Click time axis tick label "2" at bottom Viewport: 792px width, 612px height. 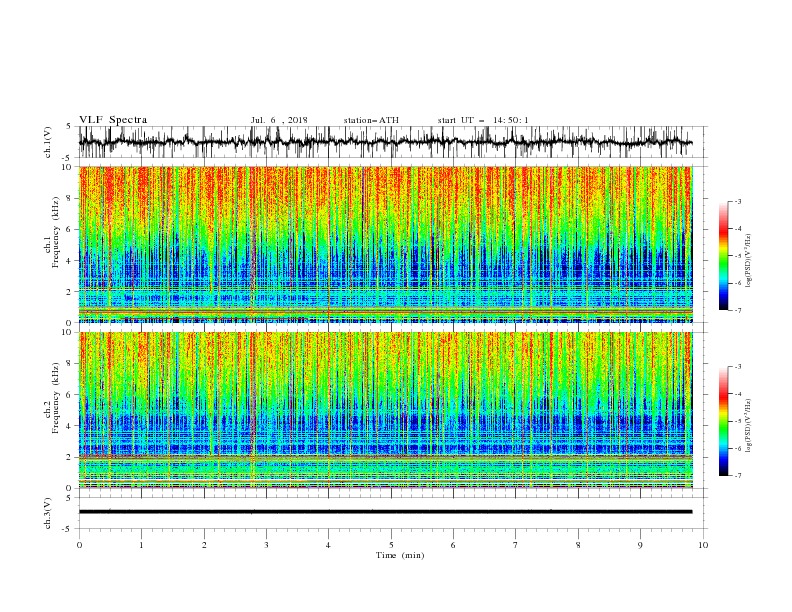pos(204,545)
